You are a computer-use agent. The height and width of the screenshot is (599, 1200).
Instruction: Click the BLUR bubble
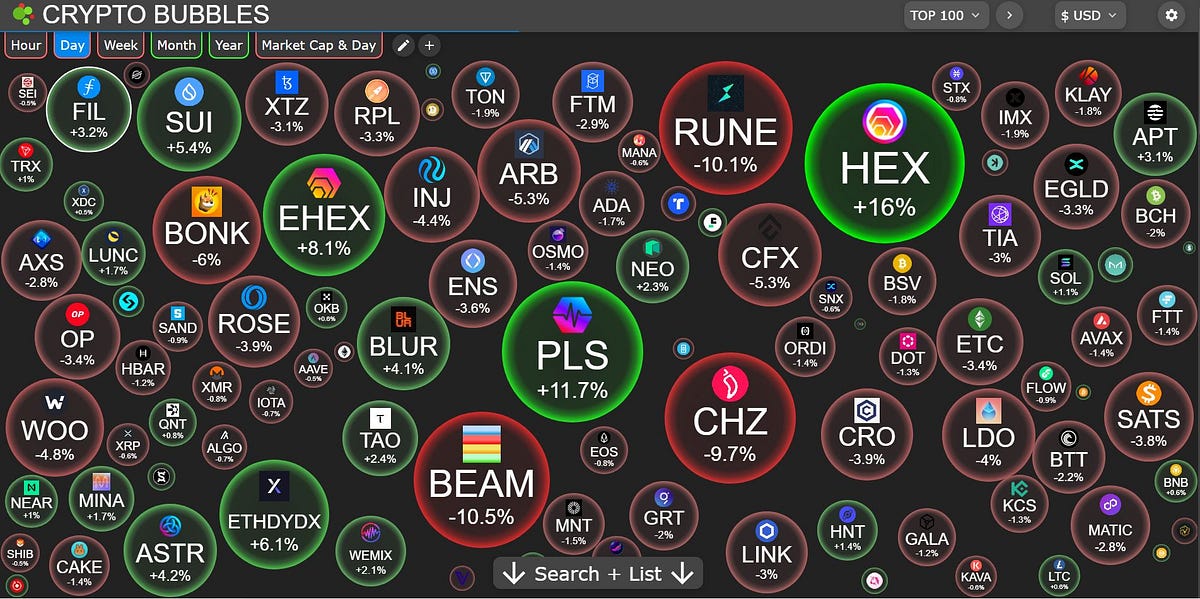click(x=404, y=345)
